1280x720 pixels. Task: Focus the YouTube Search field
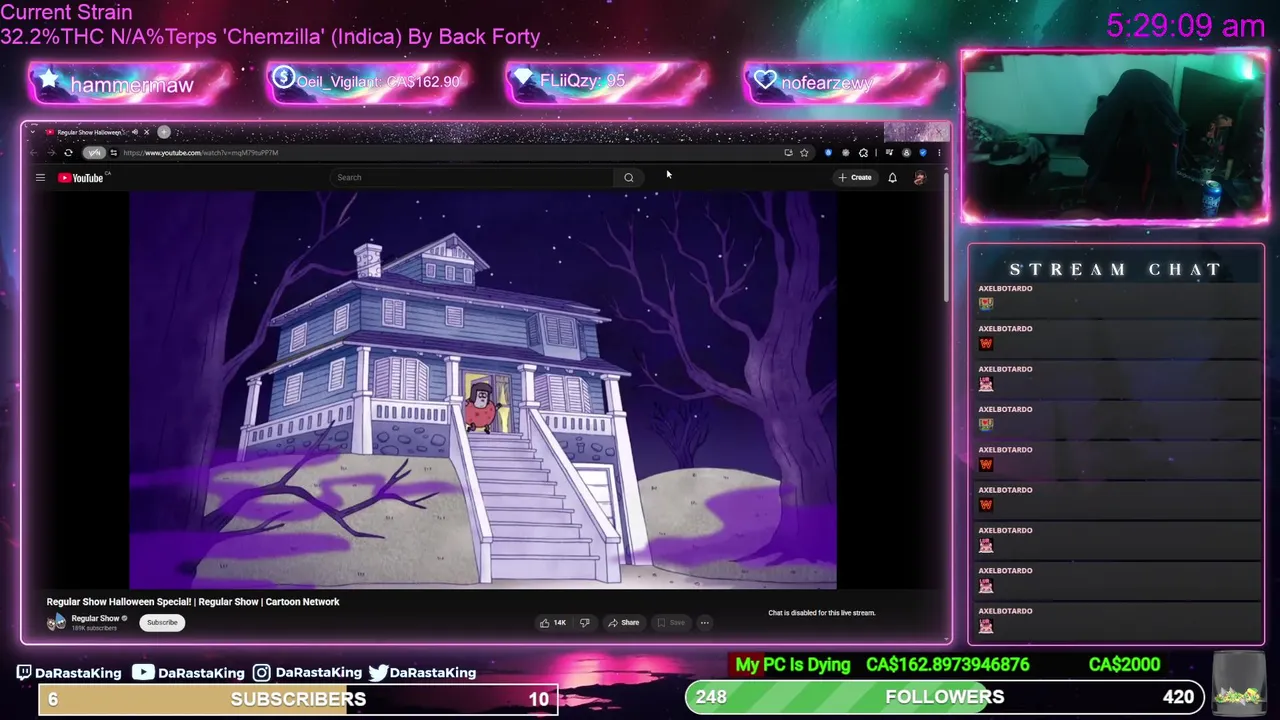[x=472, y=178]
